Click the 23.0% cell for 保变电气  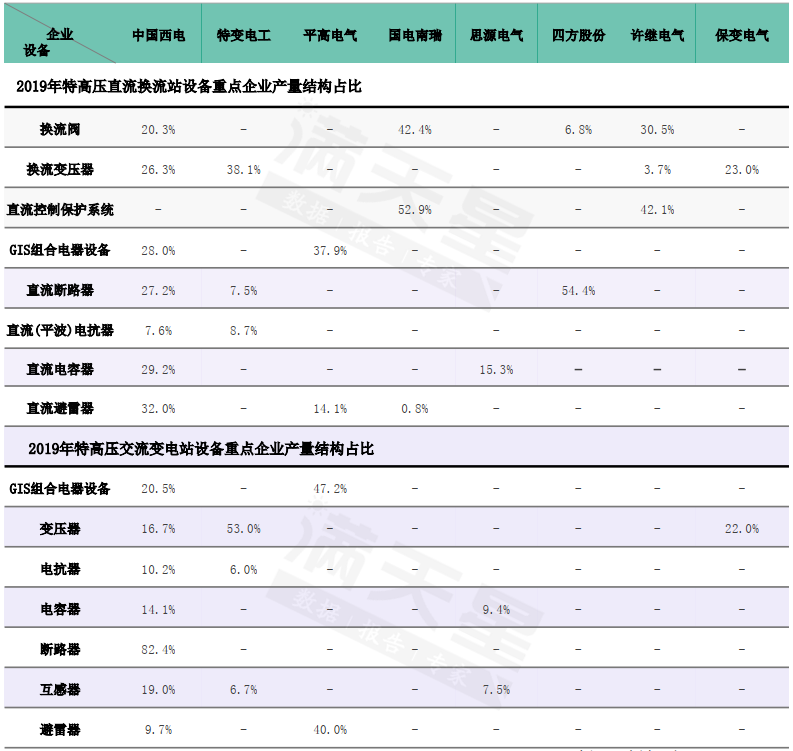tap(742, 170)
